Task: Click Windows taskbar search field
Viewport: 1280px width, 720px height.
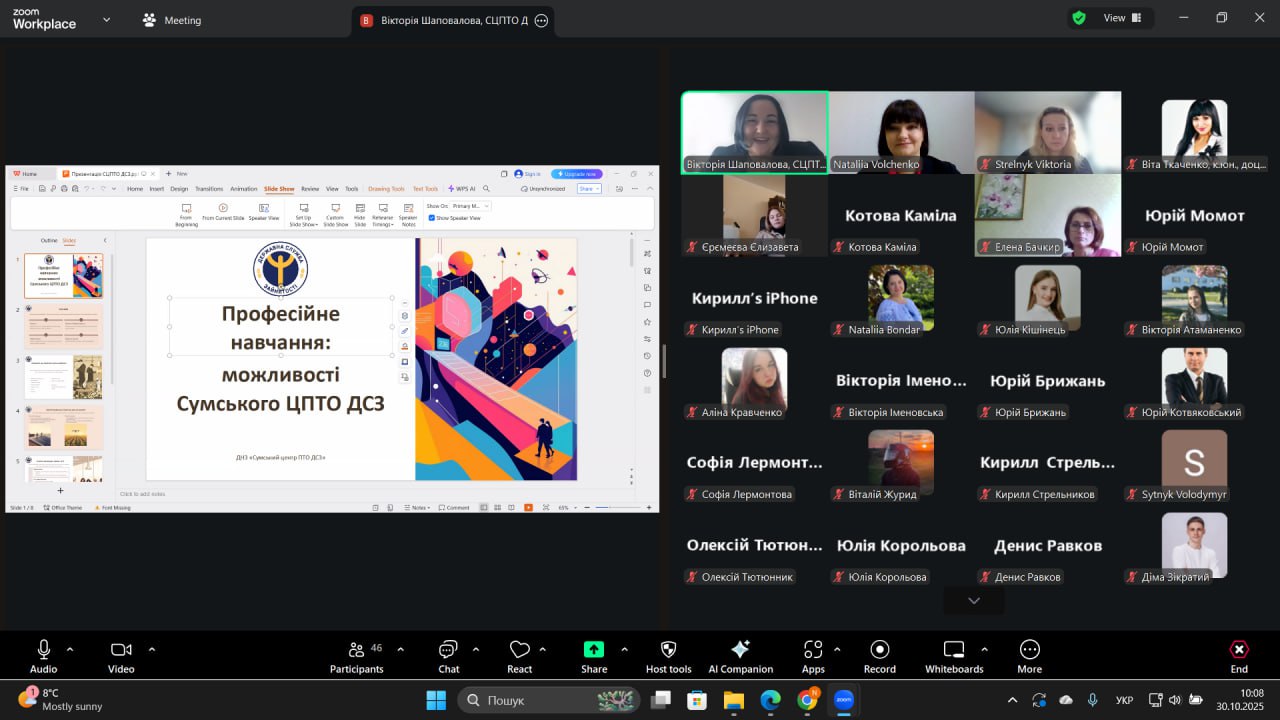Action: (x=548, y=701)
